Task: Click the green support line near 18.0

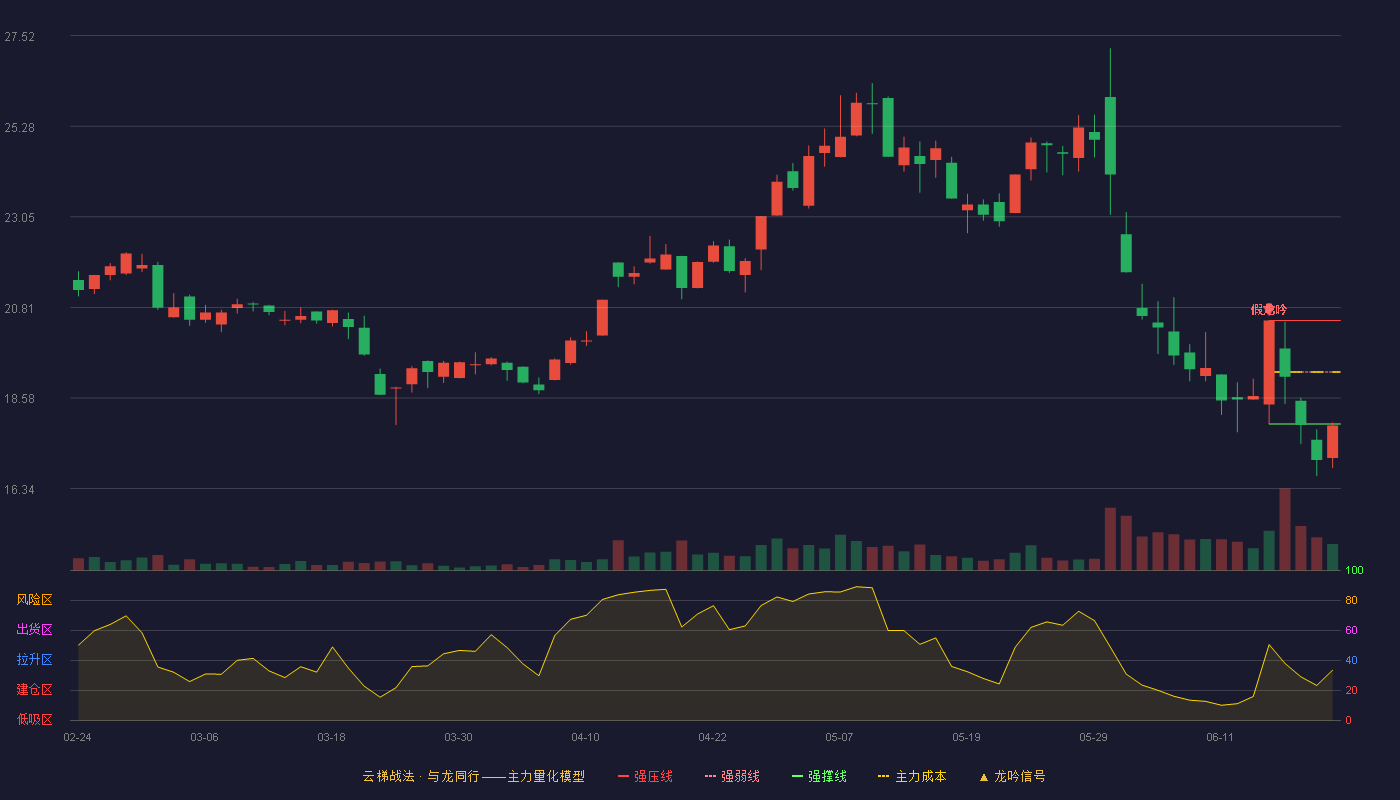Action: tap(1305, 424)
